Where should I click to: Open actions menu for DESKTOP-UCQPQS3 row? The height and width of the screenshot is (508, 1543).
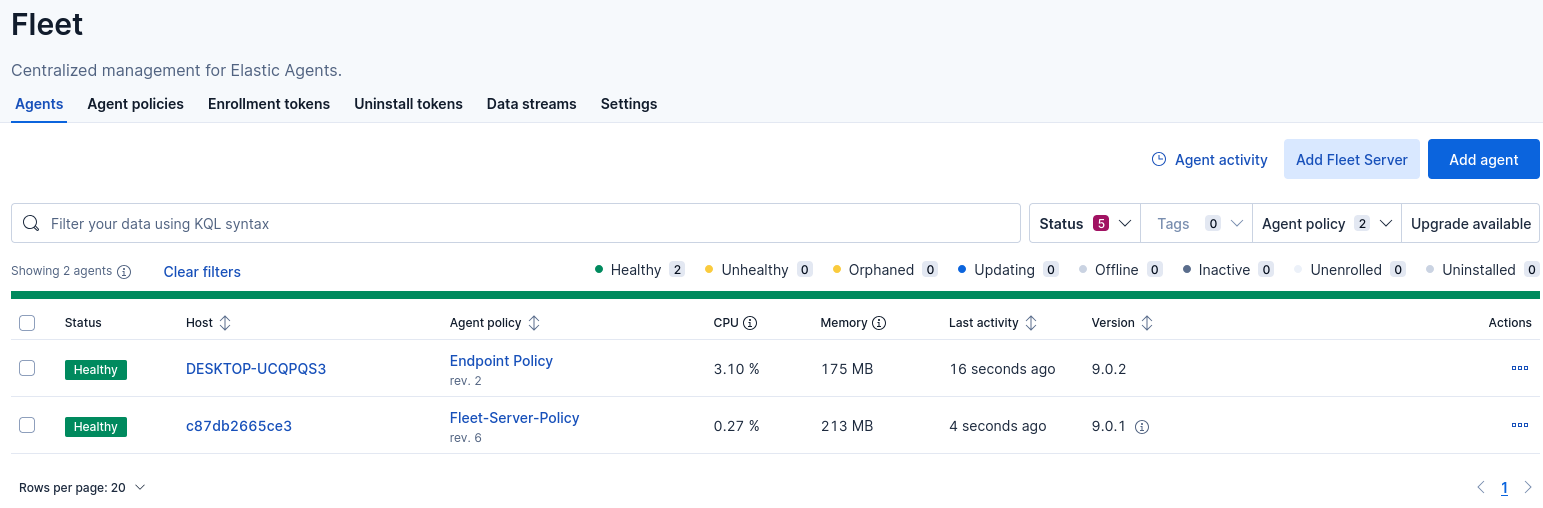coord(1520,368)
